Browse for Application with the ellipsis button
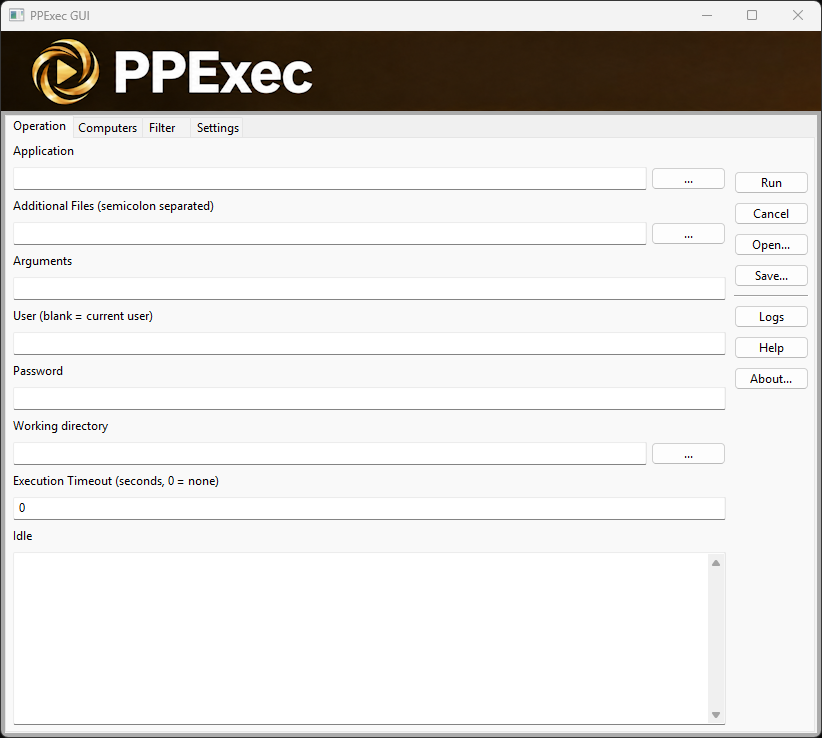822x738 pixels. 688,179
